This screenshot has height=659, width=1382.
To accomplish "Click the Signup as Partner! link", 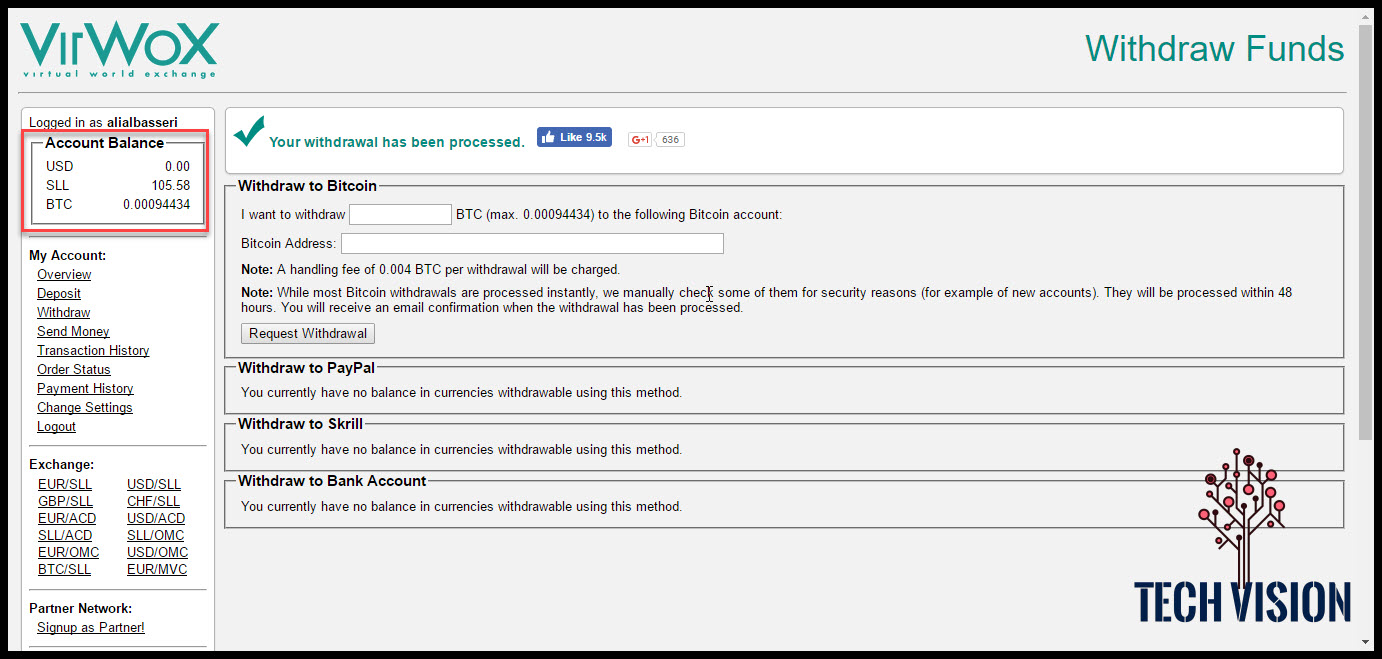I will click(x=91, y=627).
